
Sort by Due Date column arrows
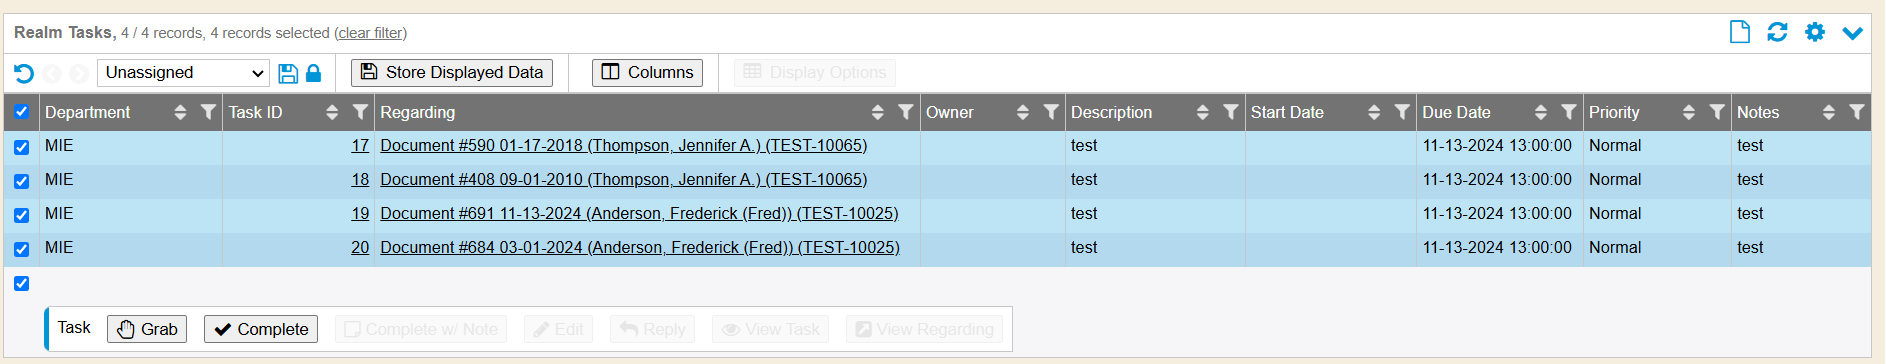pos(1541,112)
